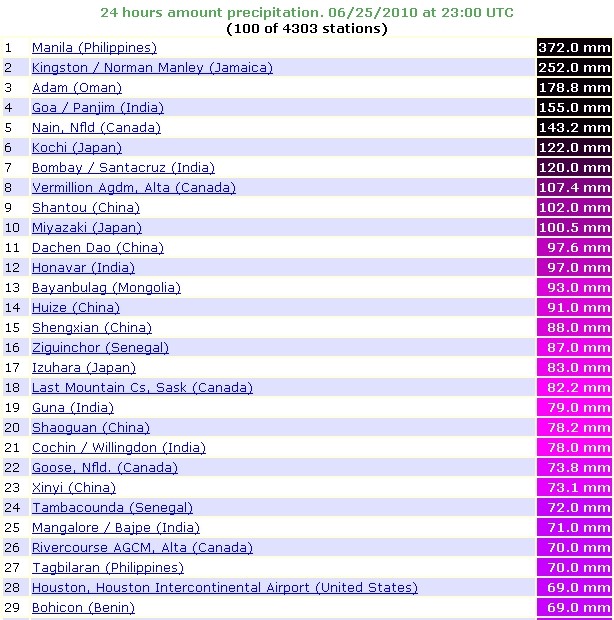Select the 78.2 mm value
The image size is (614, 620).
(574, 428)
